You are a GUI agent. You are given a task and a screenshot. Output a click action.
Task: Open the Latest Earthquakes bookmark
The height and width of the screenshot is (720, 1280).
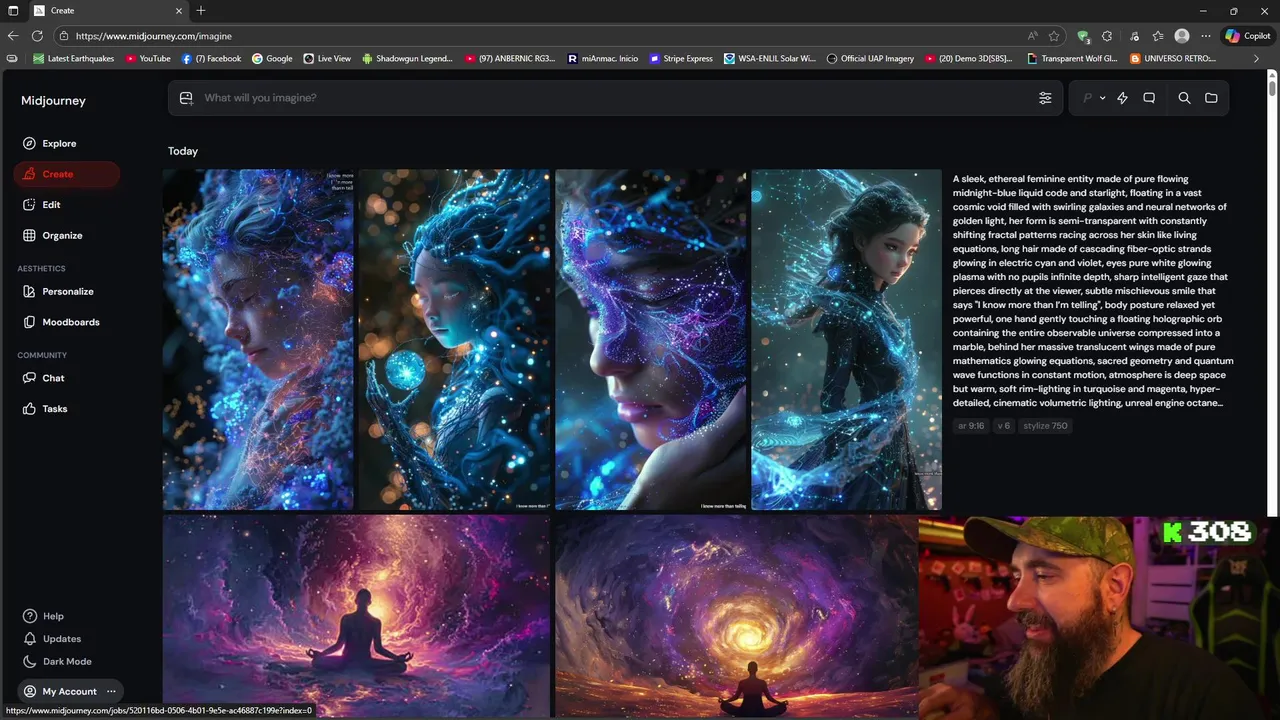point(73,59)
